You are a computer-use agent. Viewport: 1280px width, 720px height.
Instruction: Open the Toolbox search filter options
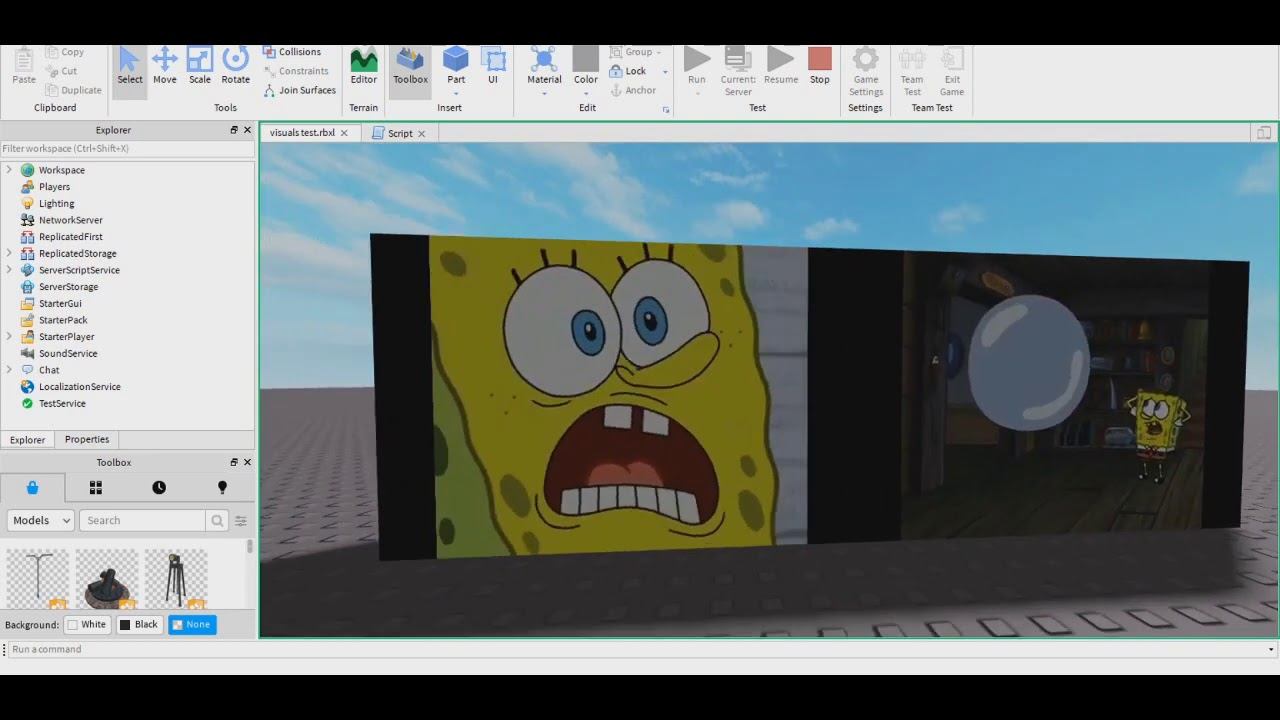241,521
